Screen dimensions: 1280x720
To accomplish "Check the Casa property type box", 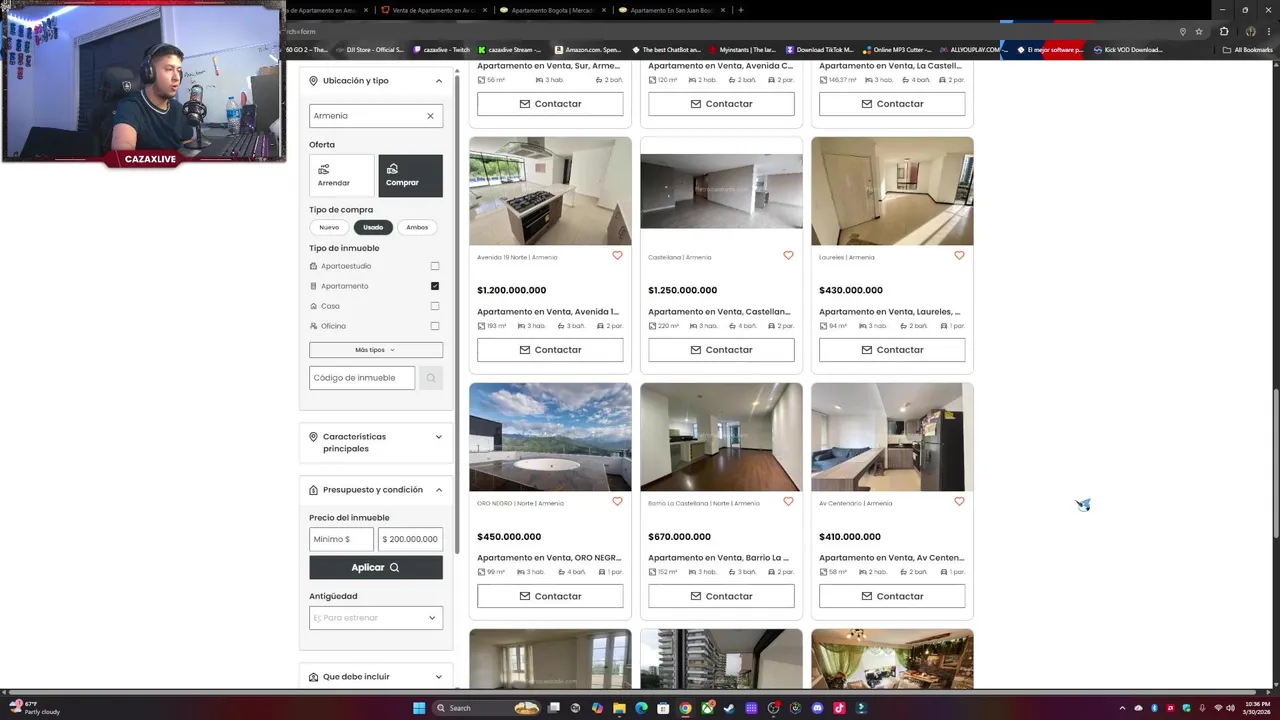I will 435,306.
